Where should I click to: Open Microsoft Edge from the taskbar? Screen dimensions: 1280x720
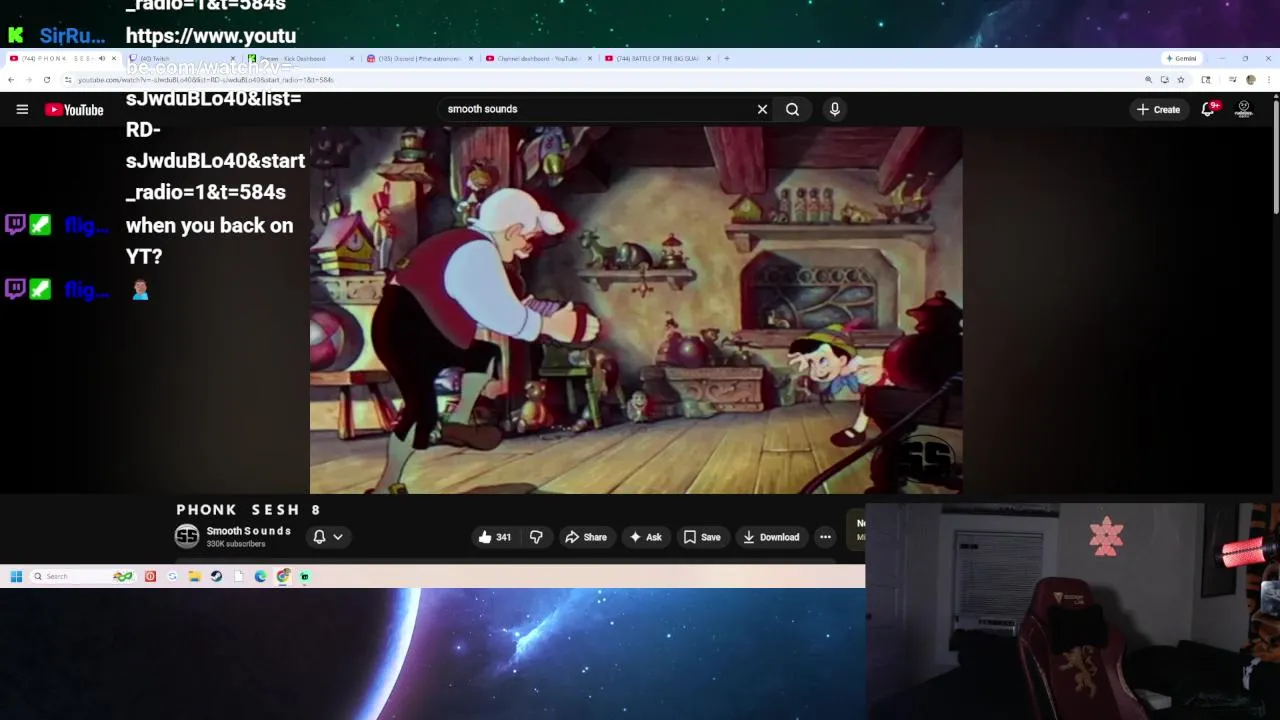point(260,576)
